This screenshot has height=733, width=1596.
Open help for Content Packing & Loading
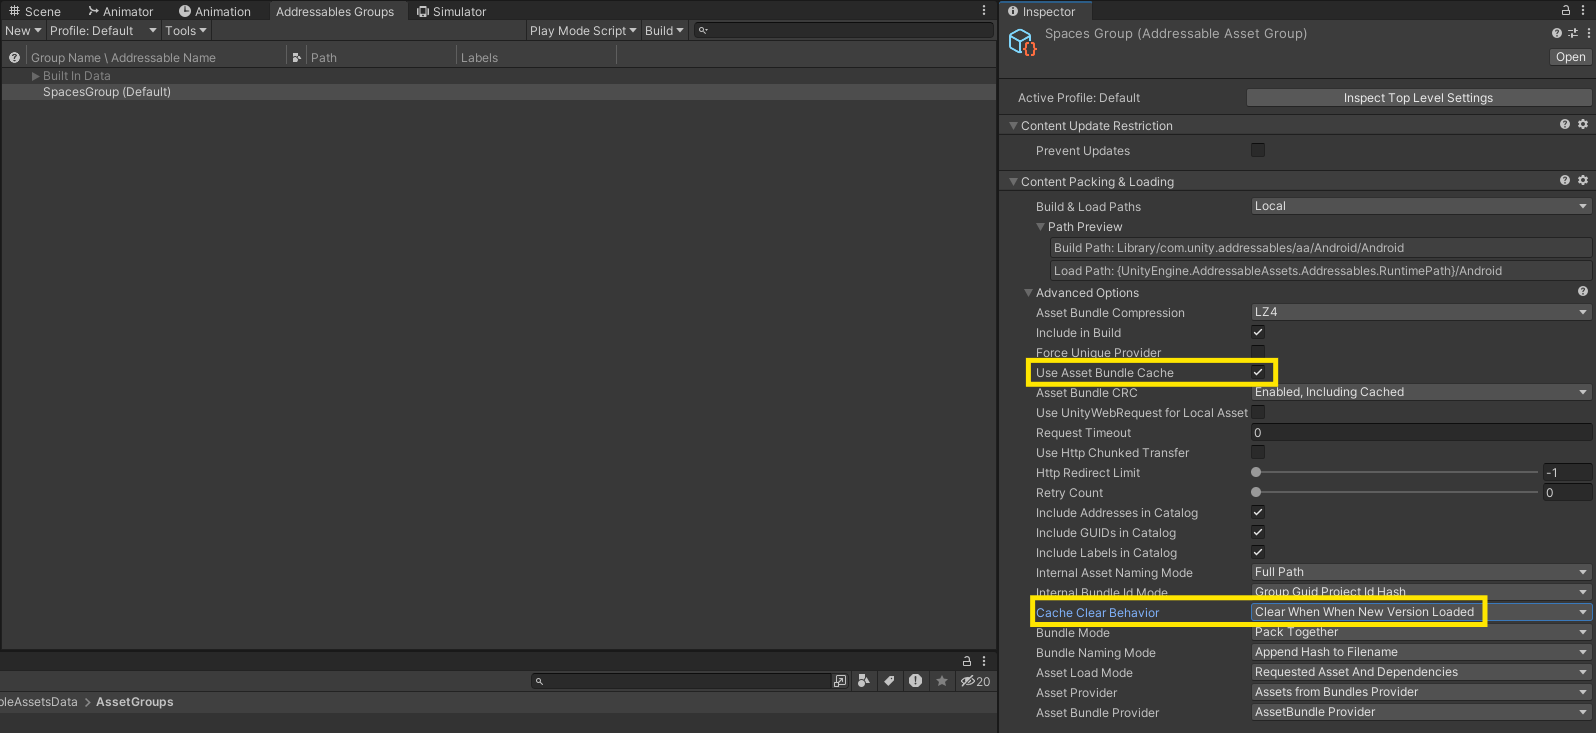(x=1565, y=181)
